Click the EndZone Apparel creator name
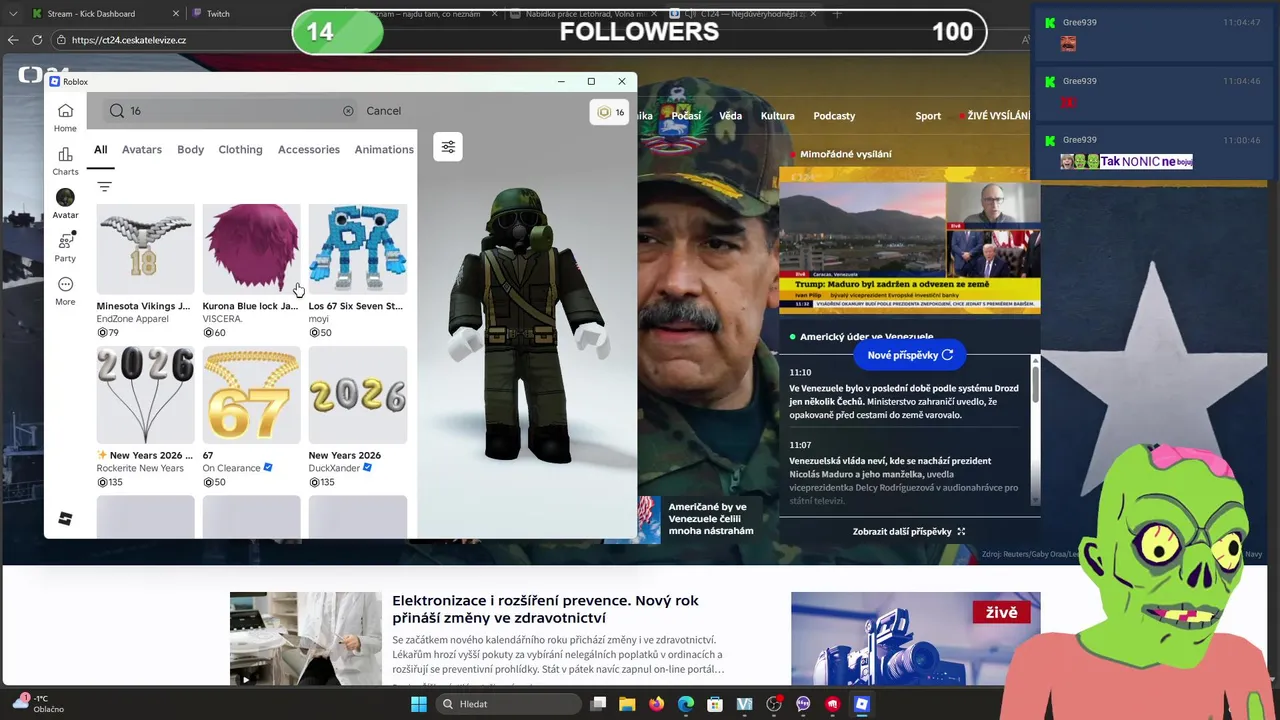Viewport: 1280px width, 720px height. click(132, 319)
